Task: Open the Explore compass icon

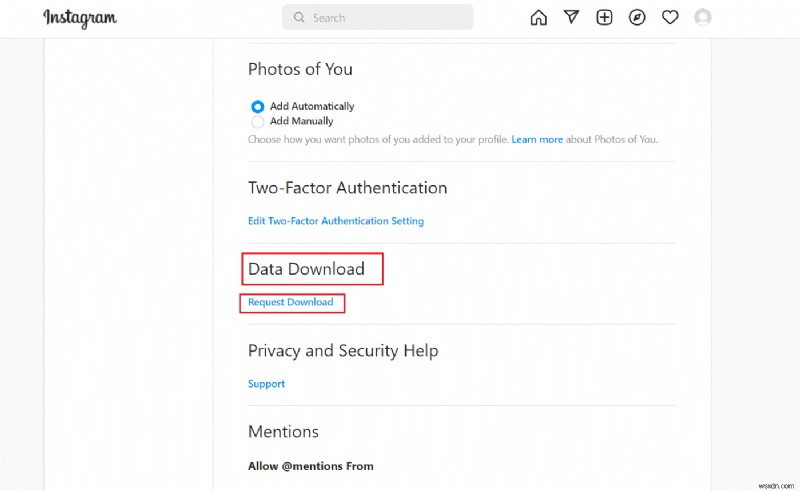Action: click(637, 17)
